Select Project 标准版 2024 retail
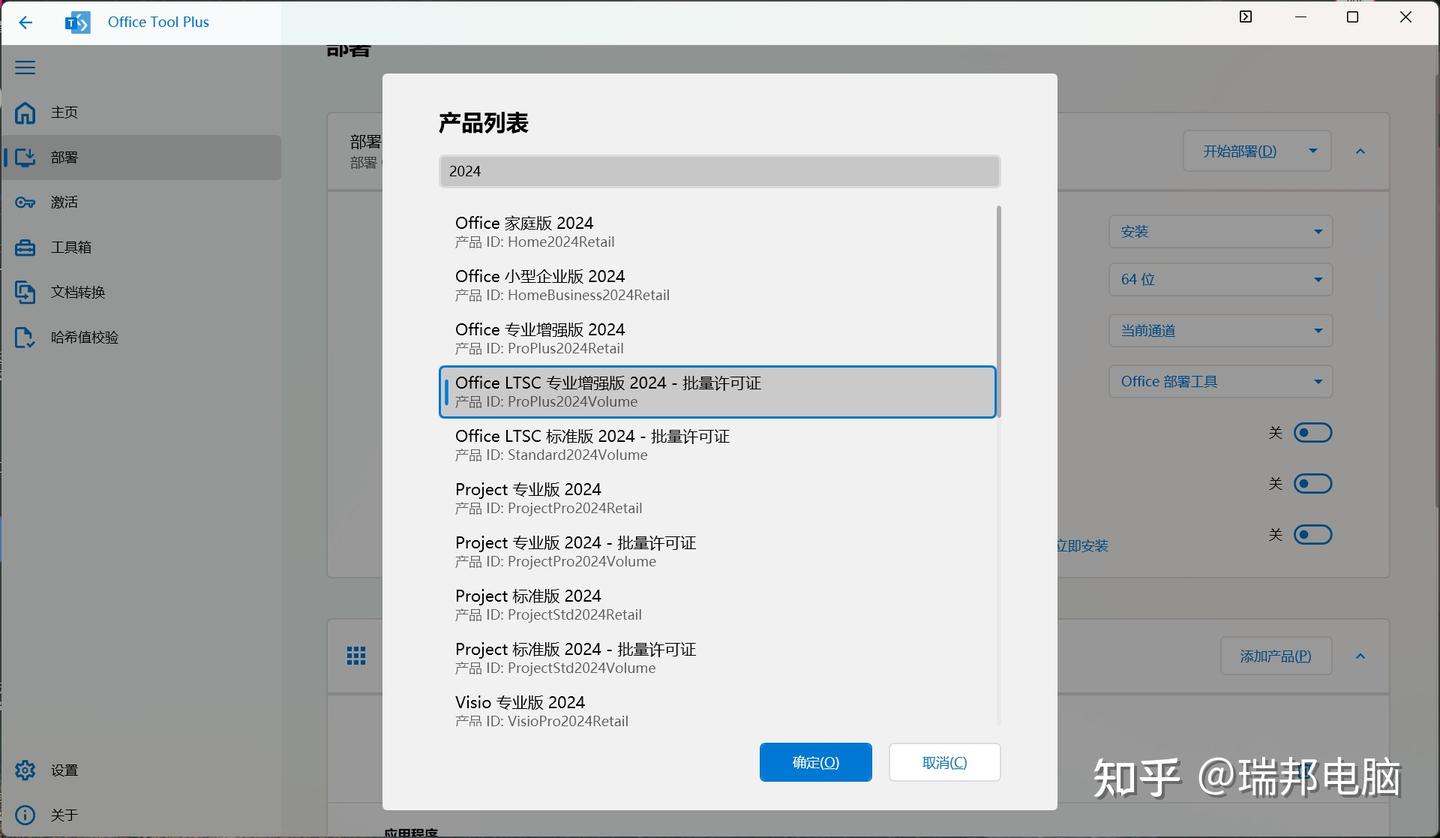 coord(718,604)
